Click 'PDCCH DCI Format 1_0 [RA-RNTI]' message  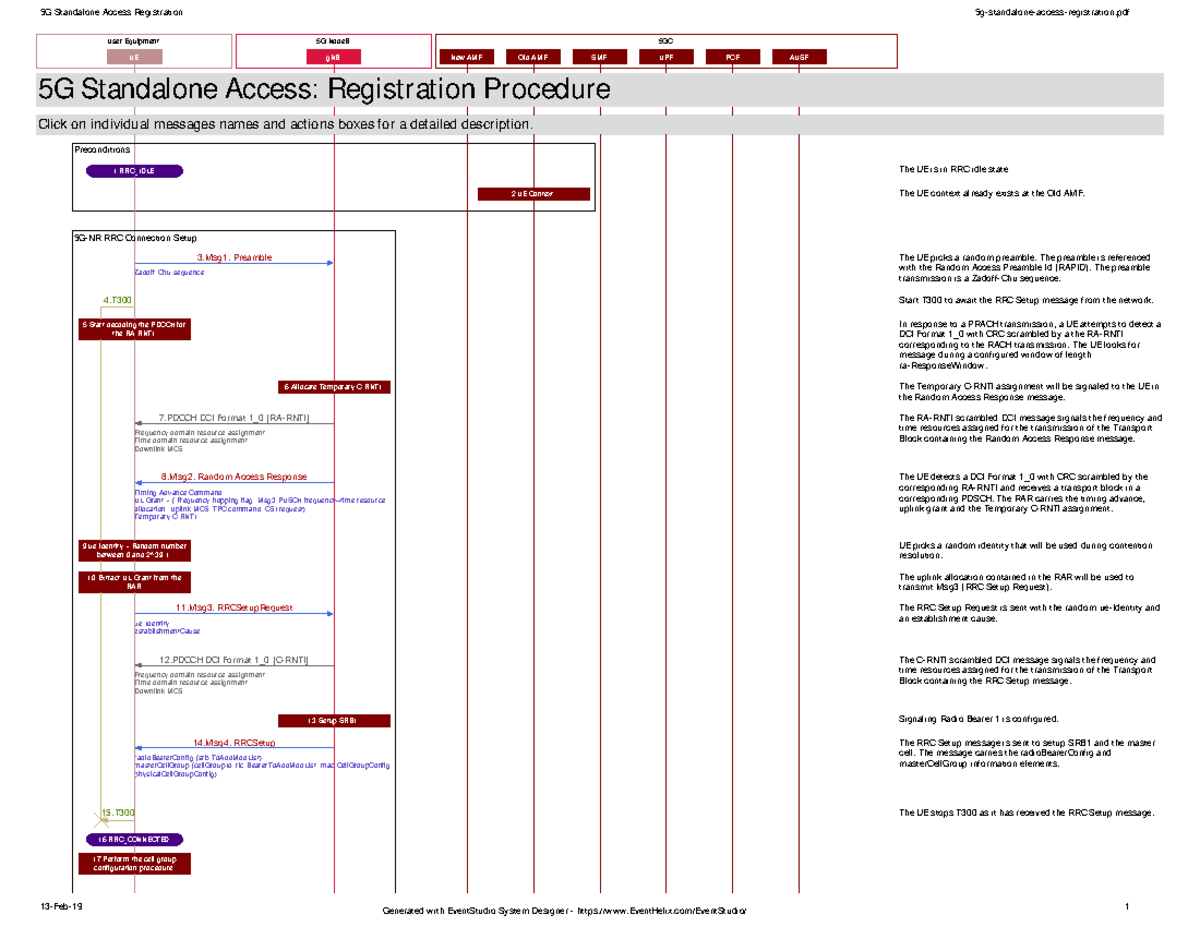coord(234,417)
